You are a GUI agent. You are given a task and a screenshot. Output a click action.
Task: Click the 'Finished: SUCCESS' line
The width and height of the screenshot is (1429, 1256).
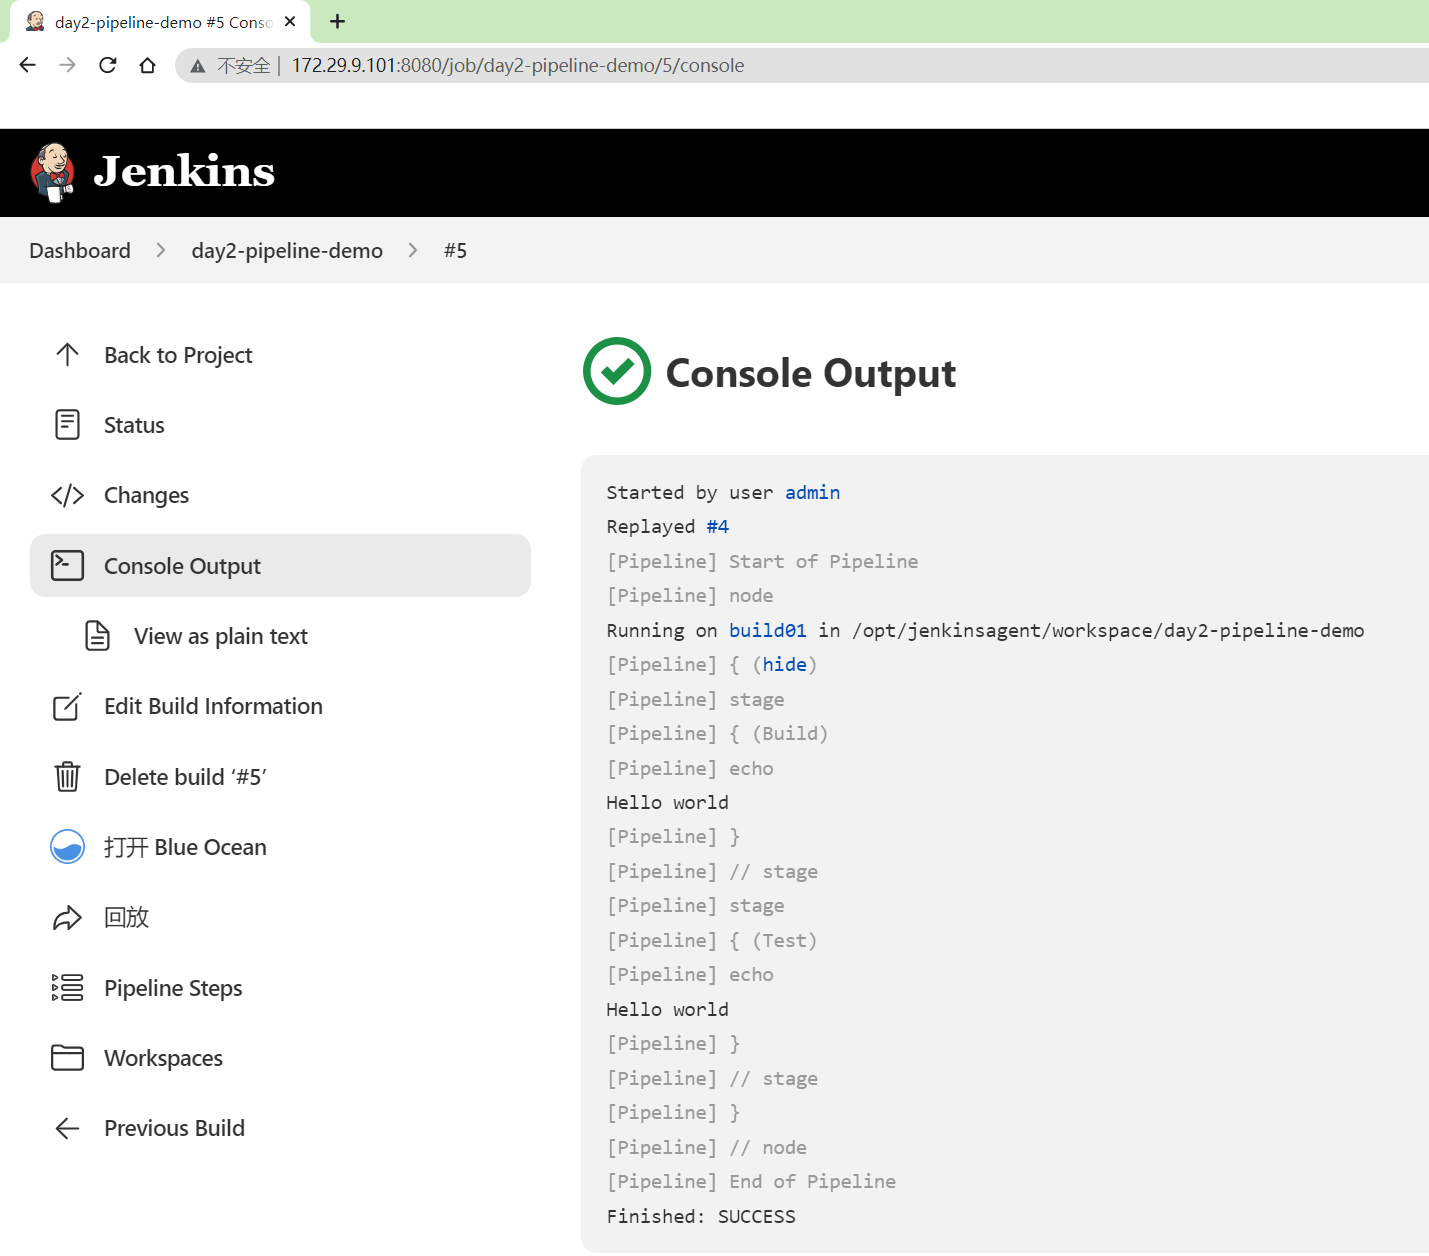coord(701,1216)
